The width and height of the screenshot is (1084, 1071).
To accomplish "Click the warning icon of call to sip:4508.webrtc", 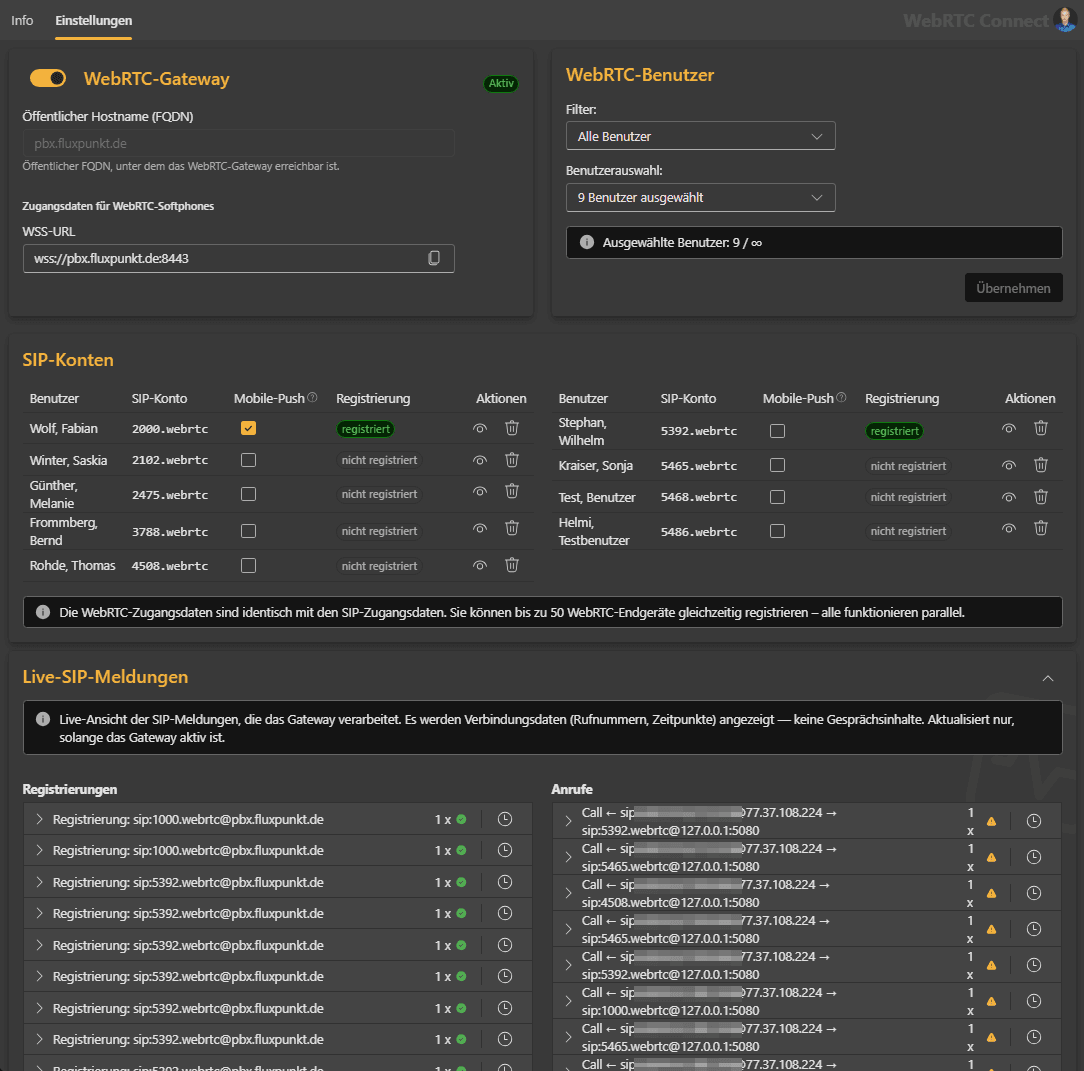I will [x=991, y=893].
